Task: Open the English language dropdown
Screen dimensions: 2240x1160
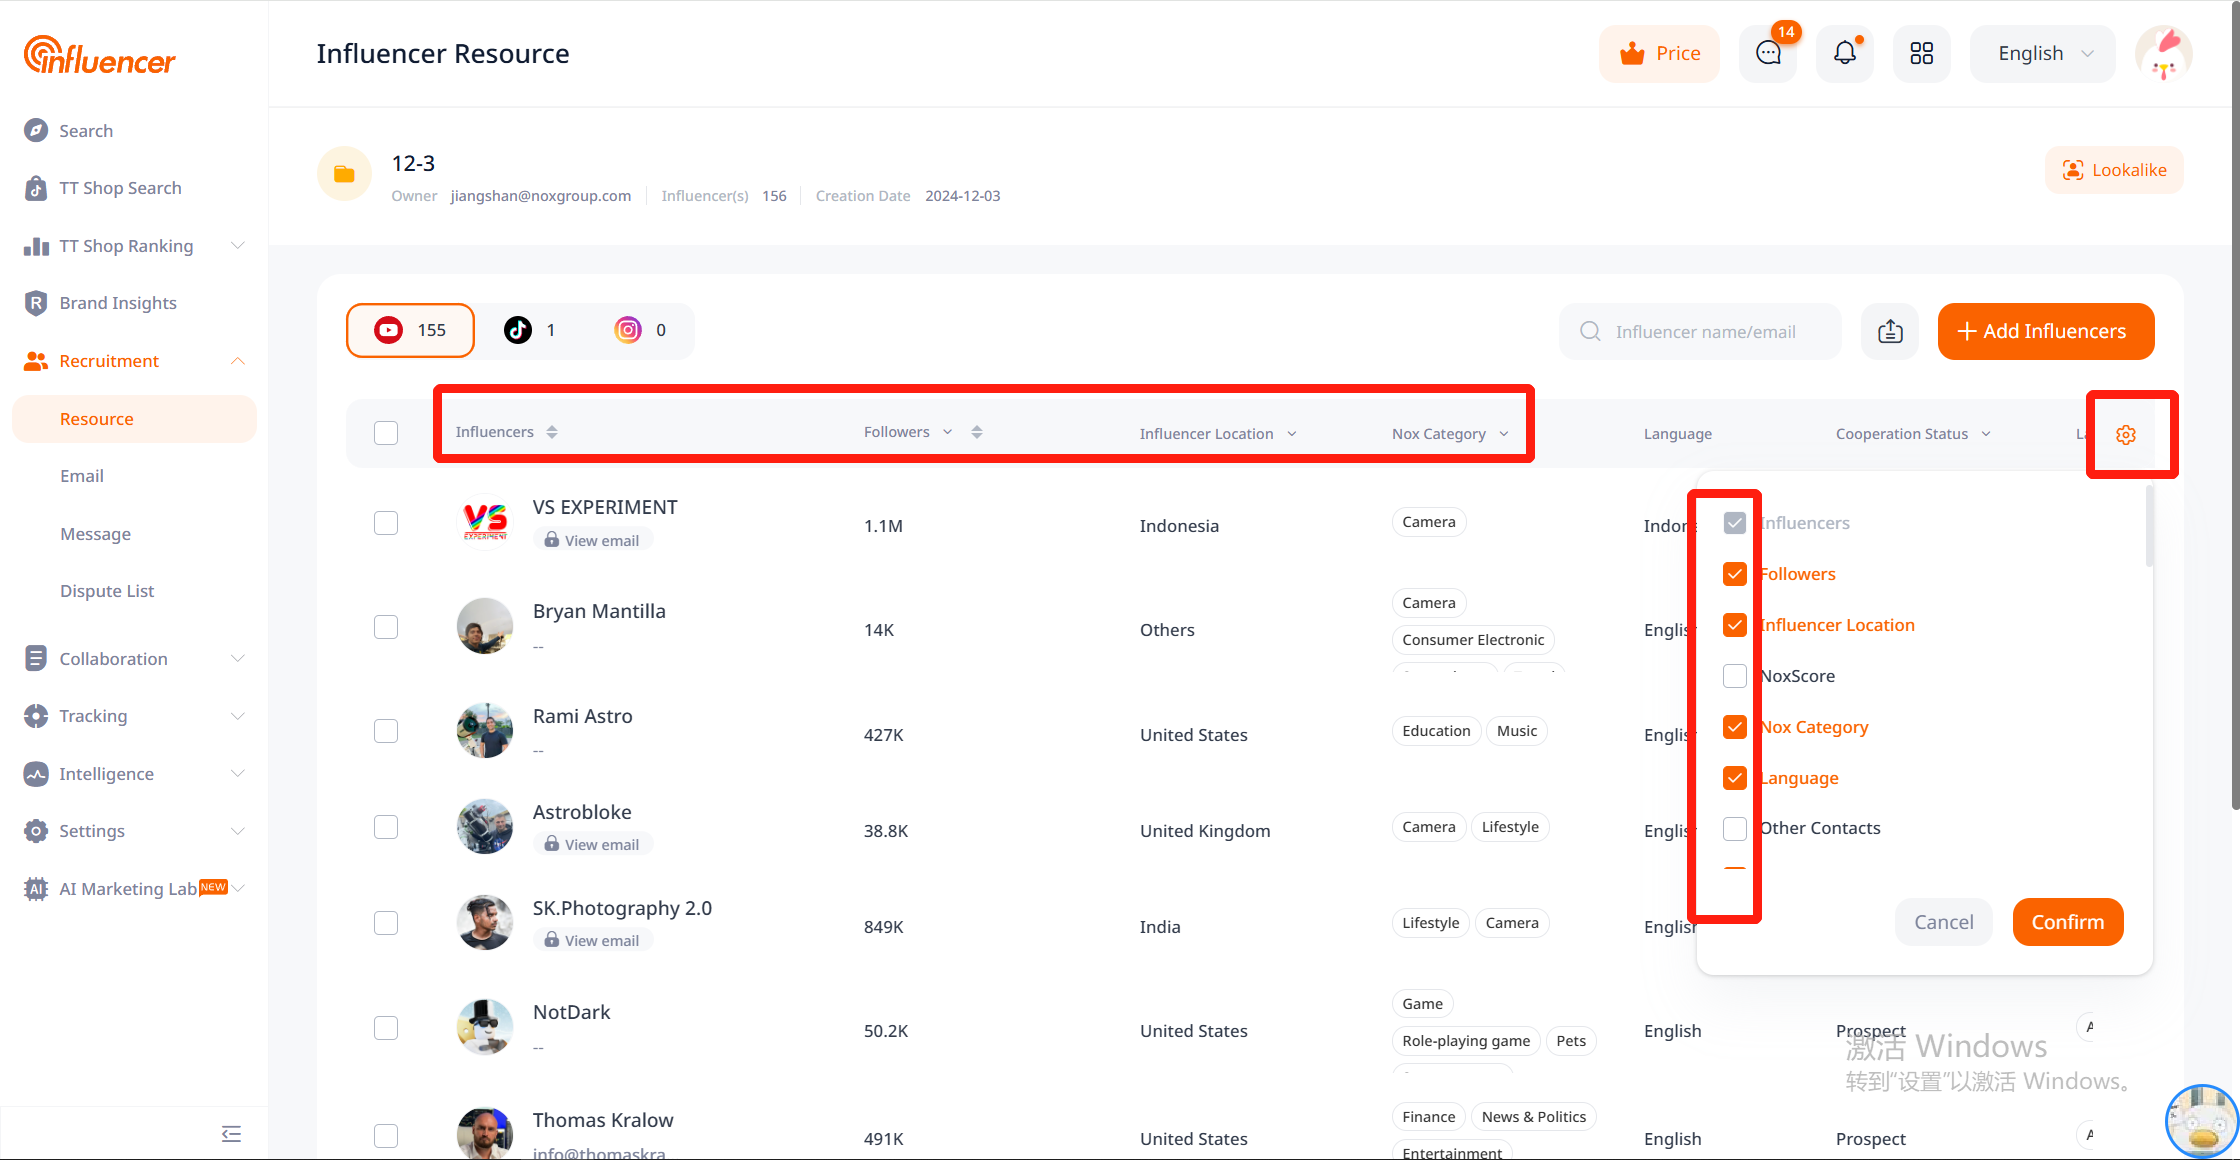Action: (x=2043, y=53)
